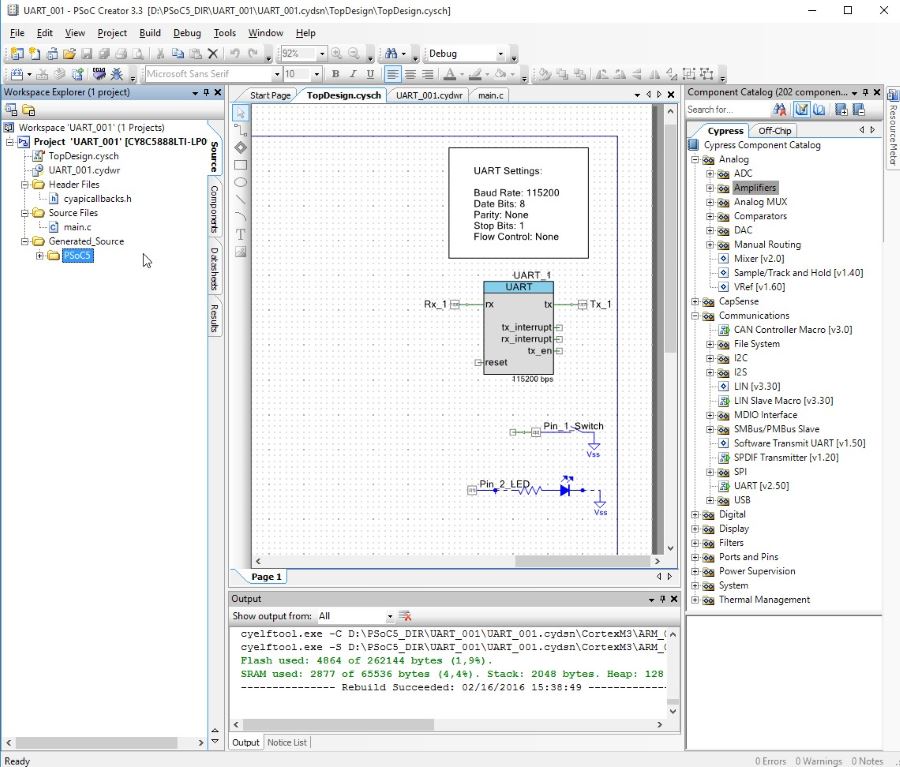
Task: Open the Debug menu
Action: pos(187,33)
